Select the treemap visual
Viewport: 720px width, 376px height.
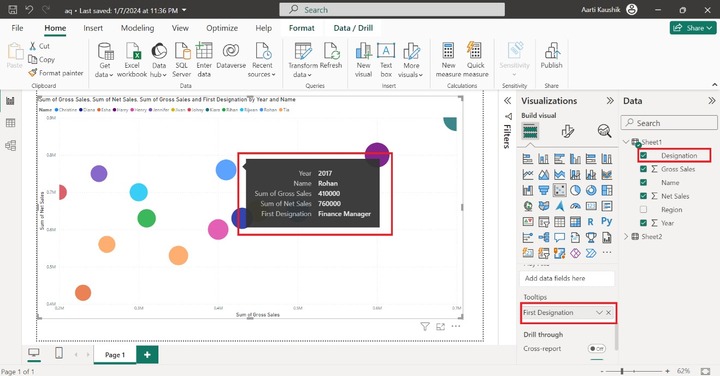(x=607, y=190)
